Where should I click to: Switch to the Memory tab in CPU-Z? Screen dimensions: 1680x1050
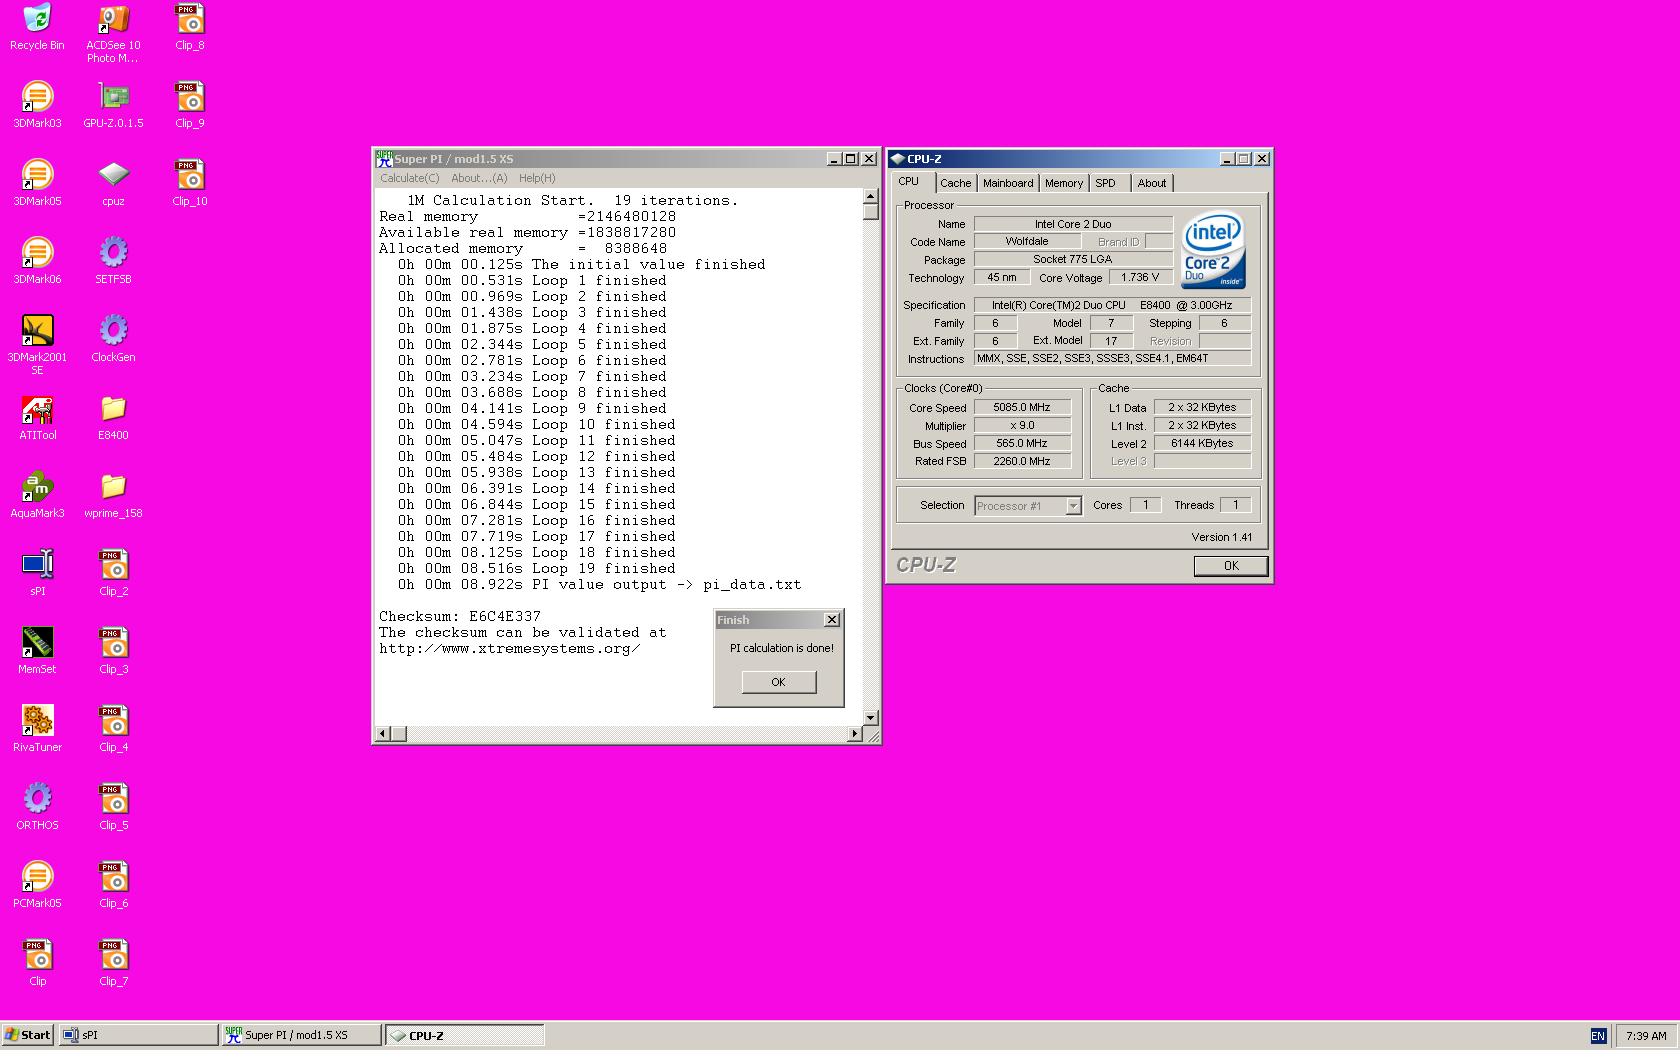[x=1064, y=183]
